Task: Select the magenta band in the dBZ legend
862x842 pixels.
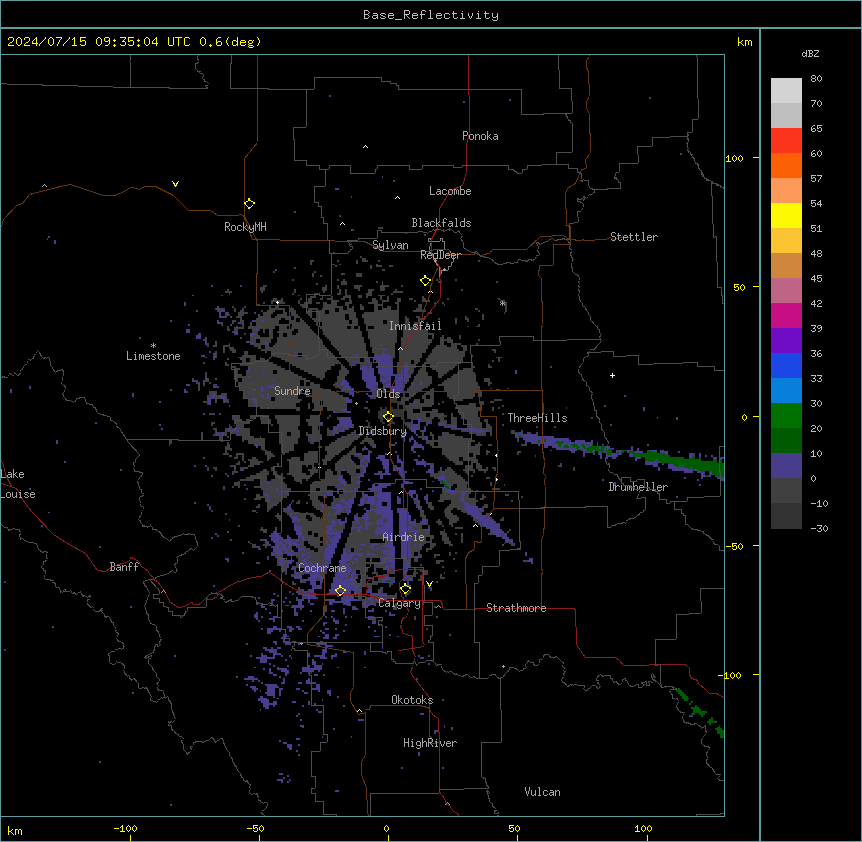Action: [786, 316]
